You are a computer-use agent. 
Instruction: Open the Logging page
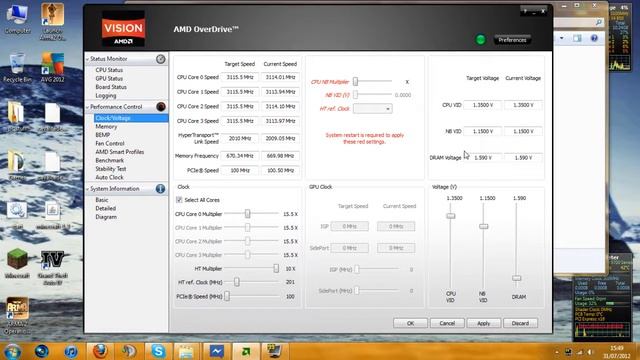pos(106,96)
